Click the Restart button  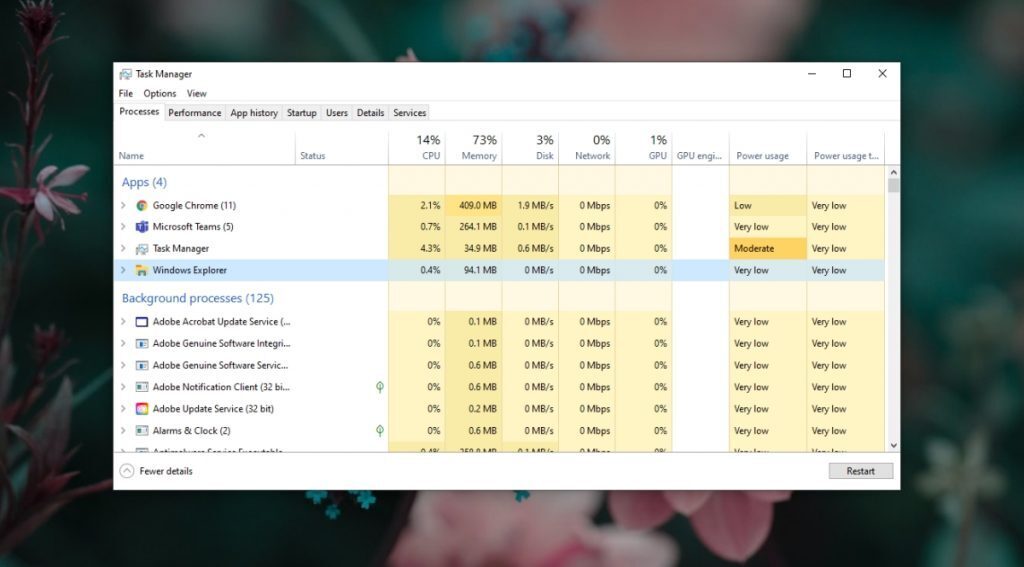(861, 471)
